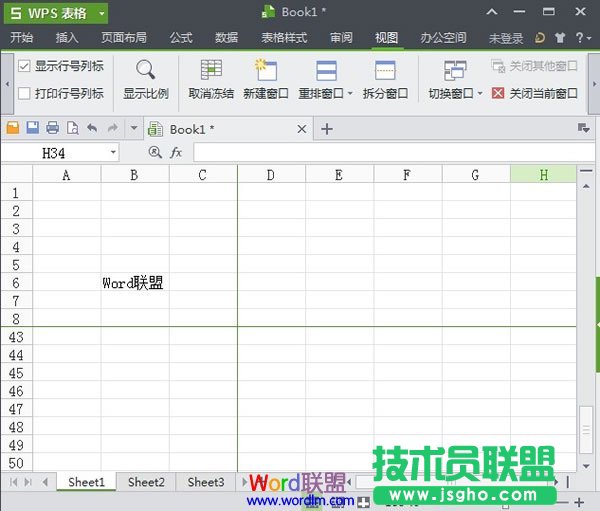Select the Sheet1 tab
Screen dimensions: 600x511
point(86,482)
